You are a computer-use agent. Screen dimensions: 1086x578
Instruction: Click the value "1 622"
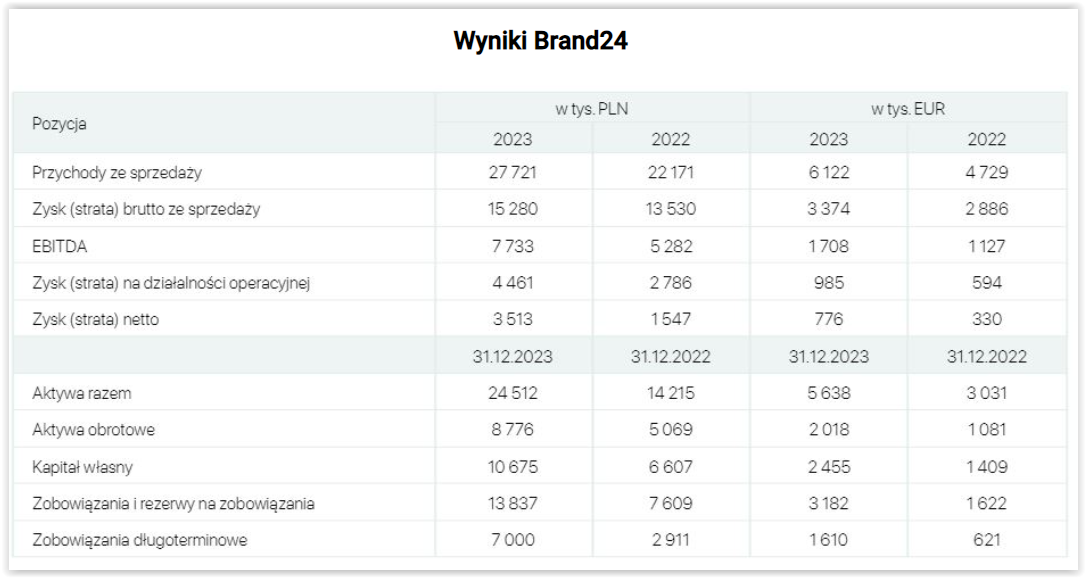(986, 503)
